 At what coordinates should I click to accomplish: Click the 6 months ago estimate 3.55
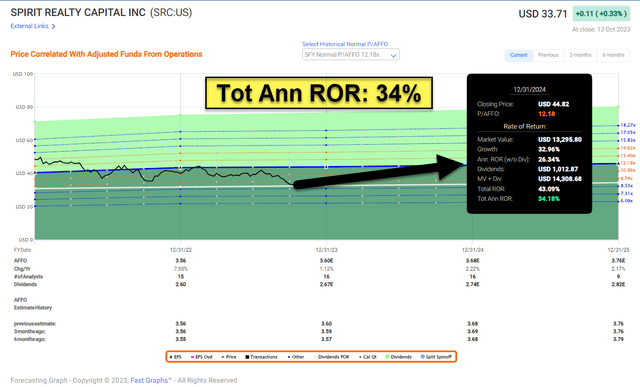[180, 339]
